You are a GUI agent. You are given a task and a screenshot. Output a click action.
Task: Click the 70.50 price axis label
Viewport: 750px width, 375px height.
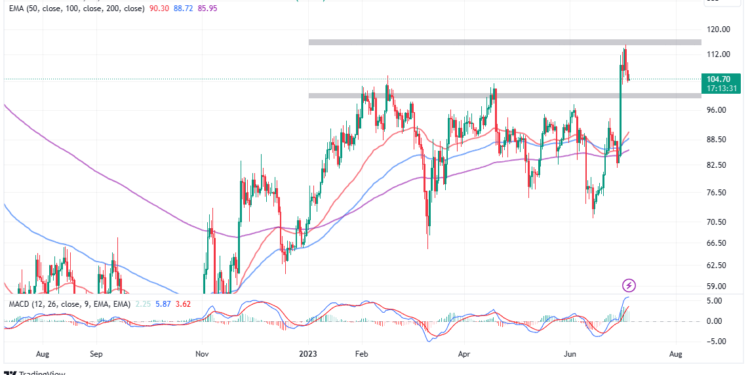coord(718,222)
